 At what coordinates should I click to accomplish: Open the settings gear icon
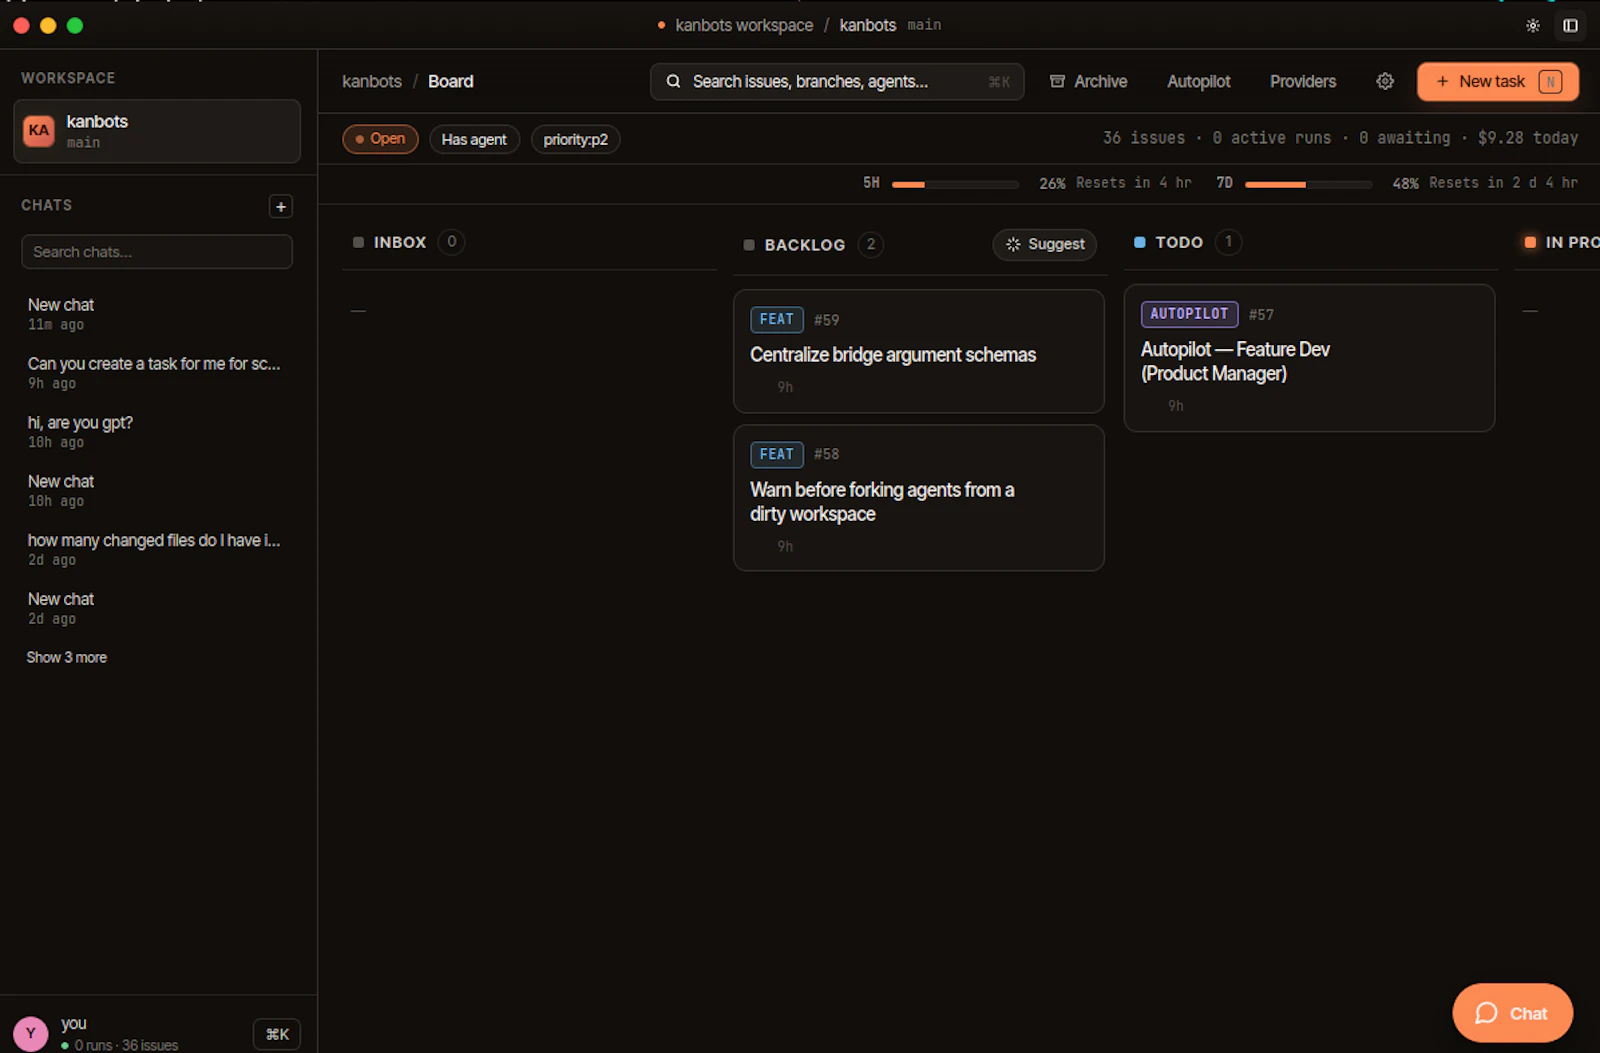pyautogui.click(x=1385, y=81)
